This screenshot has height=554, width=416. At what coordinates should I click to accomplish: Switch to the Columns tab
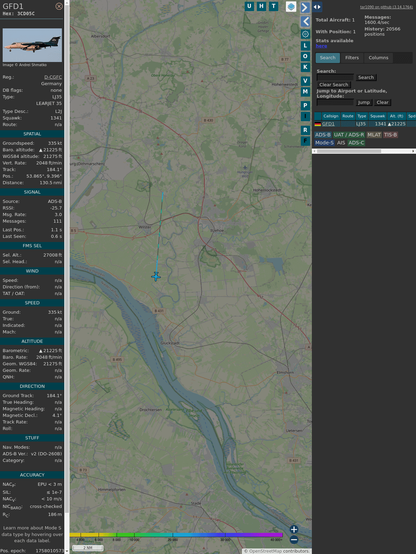[378, 58]
